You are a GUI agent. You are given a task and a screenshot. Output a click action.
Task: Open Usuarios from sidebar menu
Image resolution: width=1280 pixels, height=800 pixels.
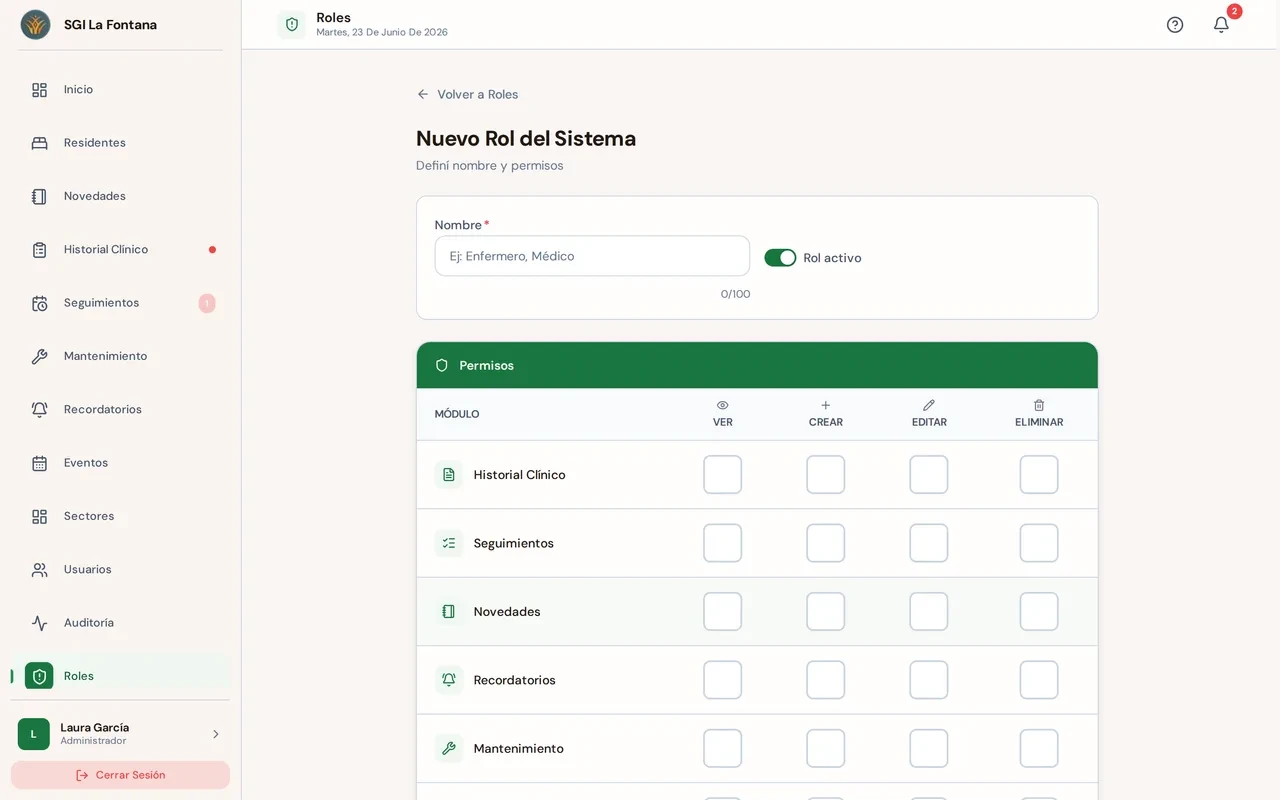pyautogui.click(x=120, y=570)
